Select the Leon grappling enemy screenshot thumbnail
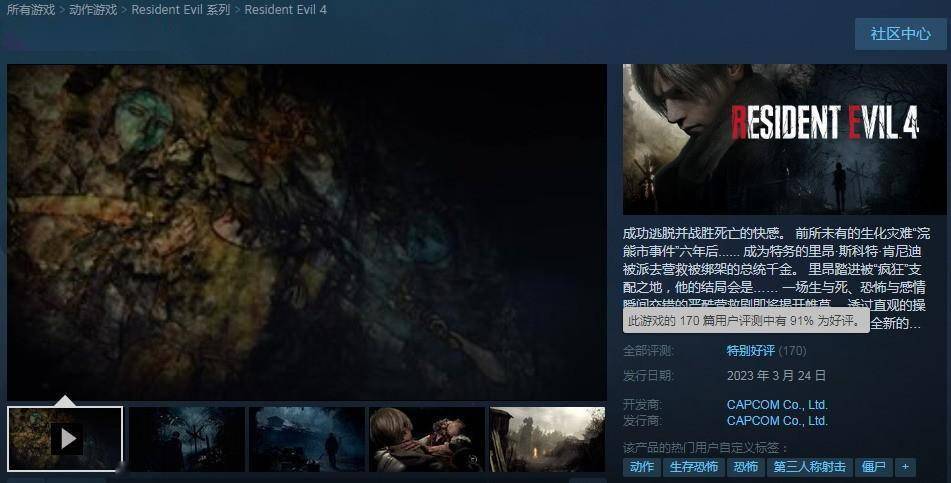Screen dimensions: 951x483 point(427,439)
